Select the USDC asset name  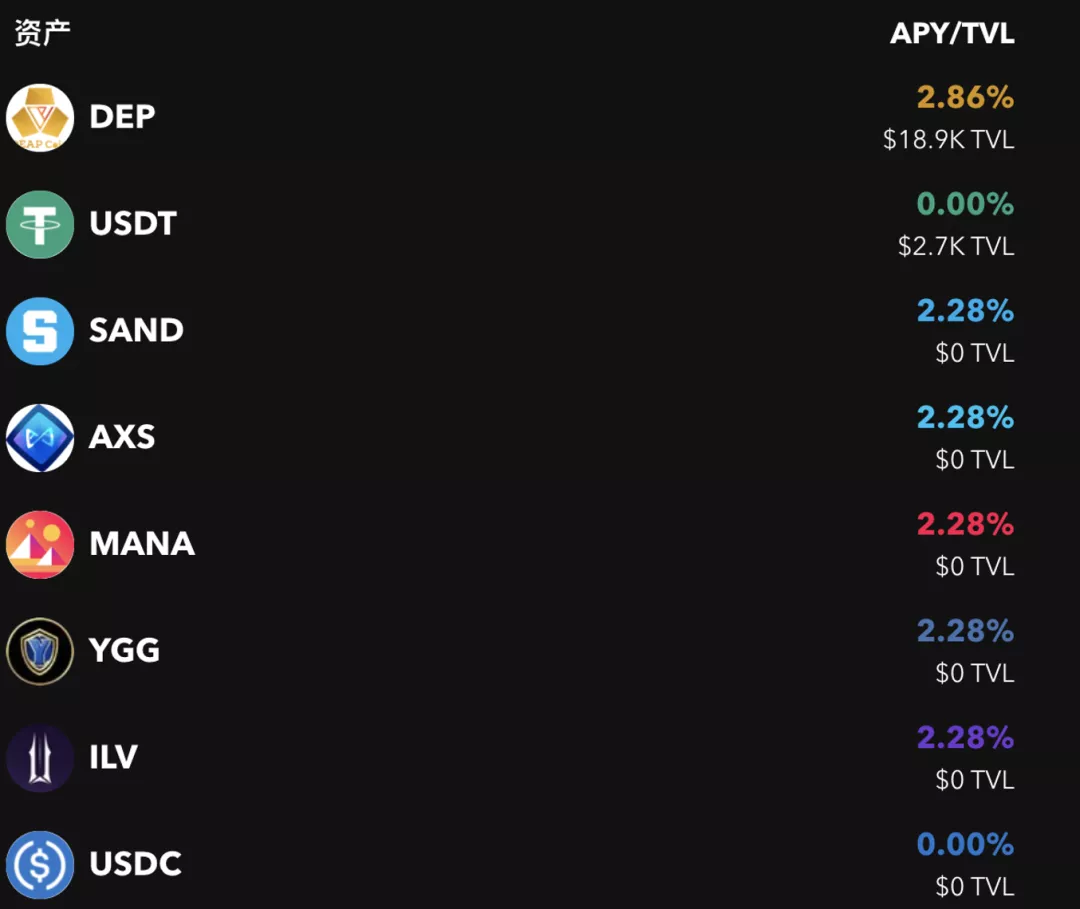(136, 864)
